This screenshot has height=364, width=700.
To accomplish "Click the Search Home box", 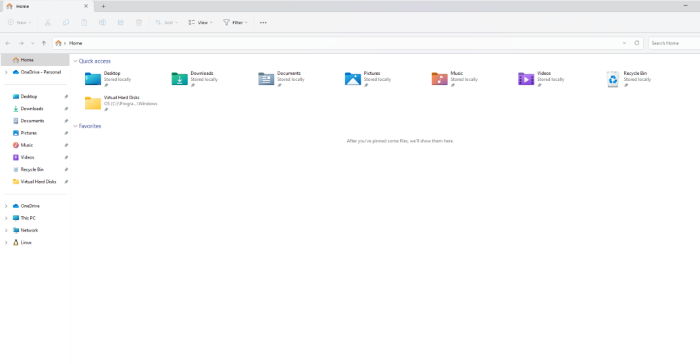I will click(674, 43).
